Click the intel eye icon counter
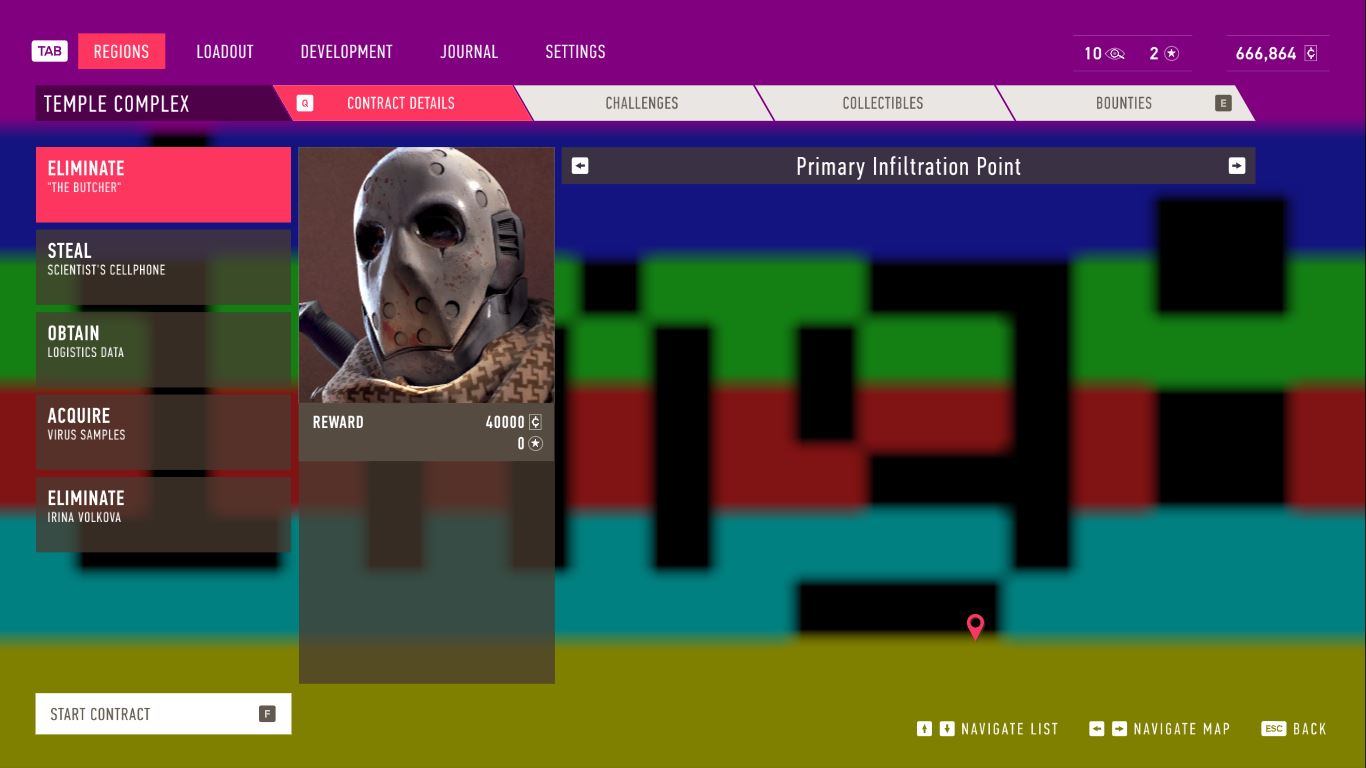 [x=1116, y=54]
